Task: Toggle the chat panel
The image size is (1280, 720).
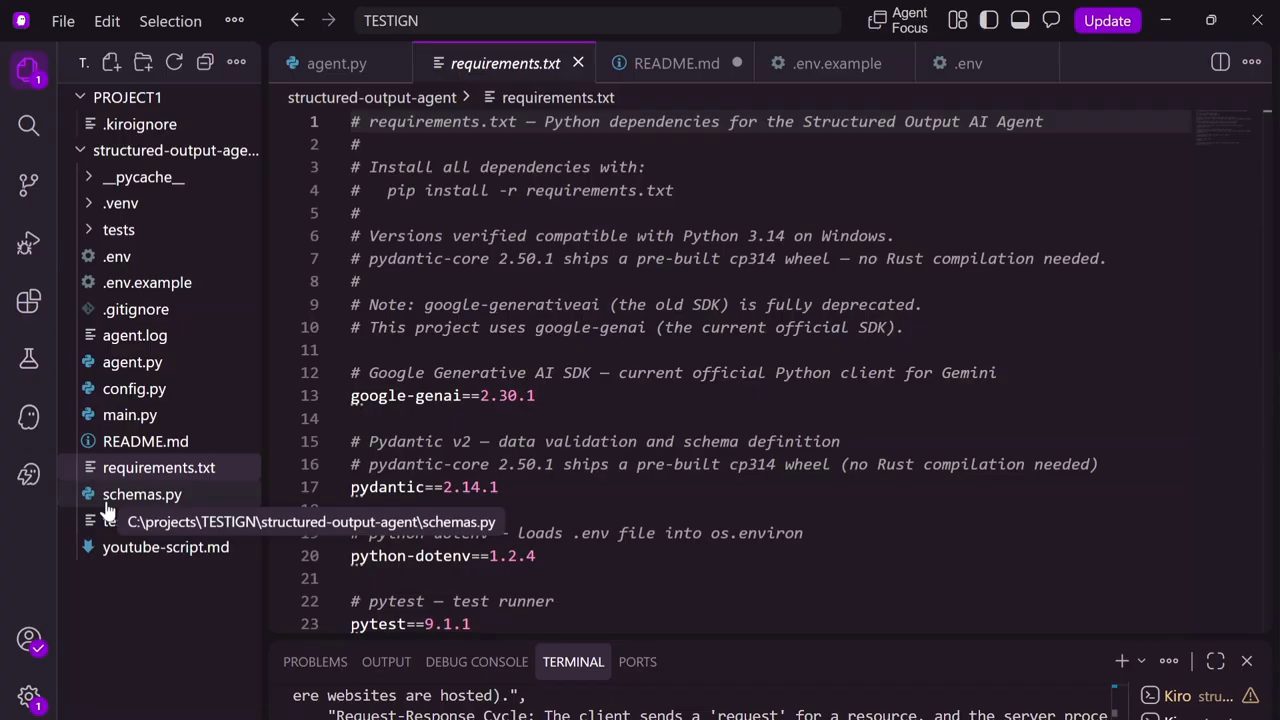Action: [1051, 20]
